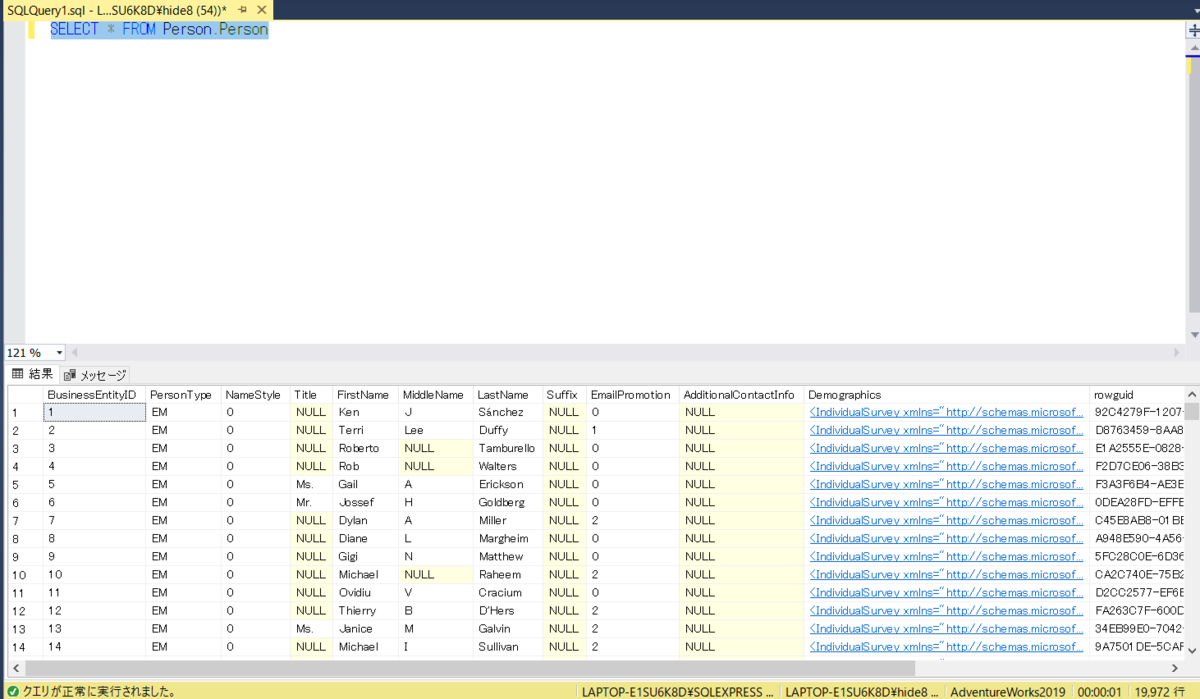Open Demographics XML link for Janice Galvin
1200x699 pixels.
[x=946, y=629]
